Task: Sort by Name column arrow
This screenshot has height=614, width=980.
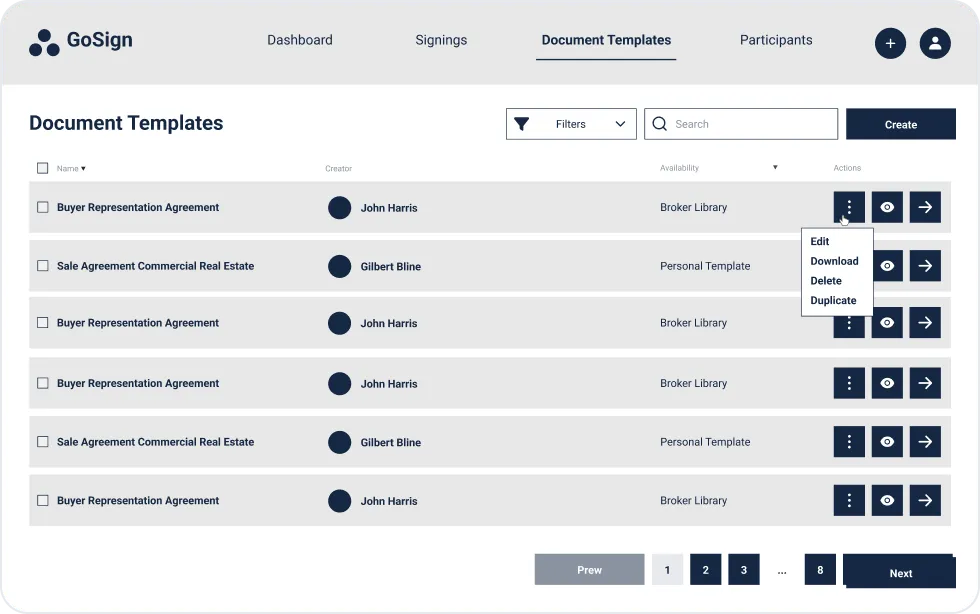Action: 83,169
